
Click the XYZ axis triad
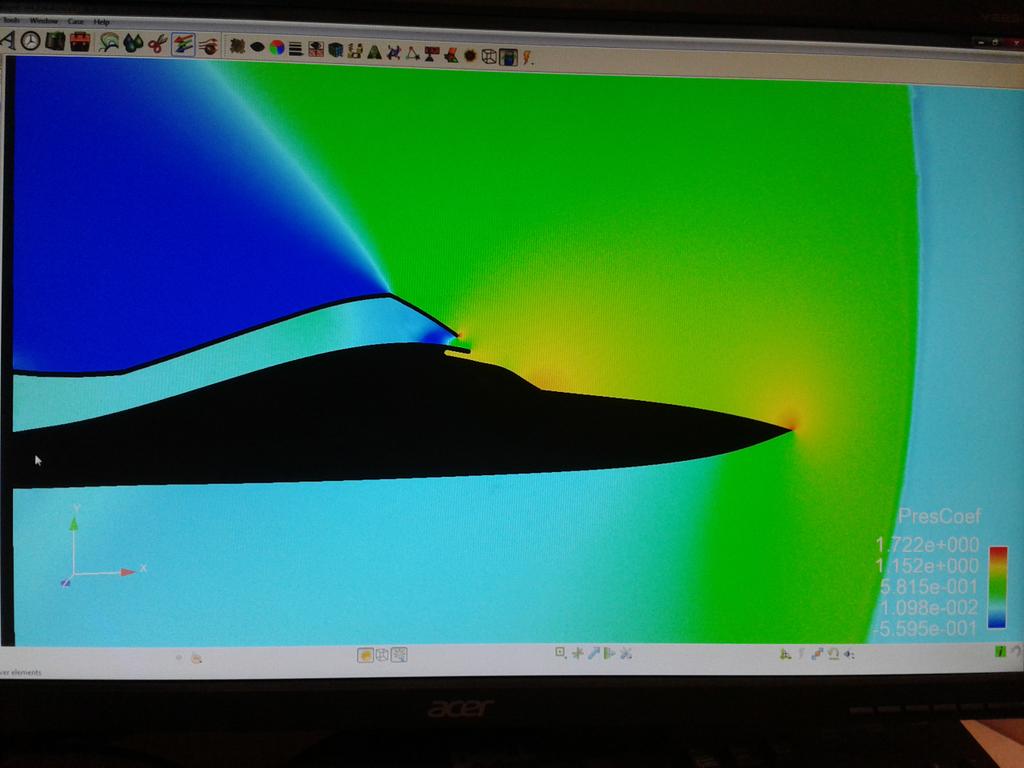104,546
